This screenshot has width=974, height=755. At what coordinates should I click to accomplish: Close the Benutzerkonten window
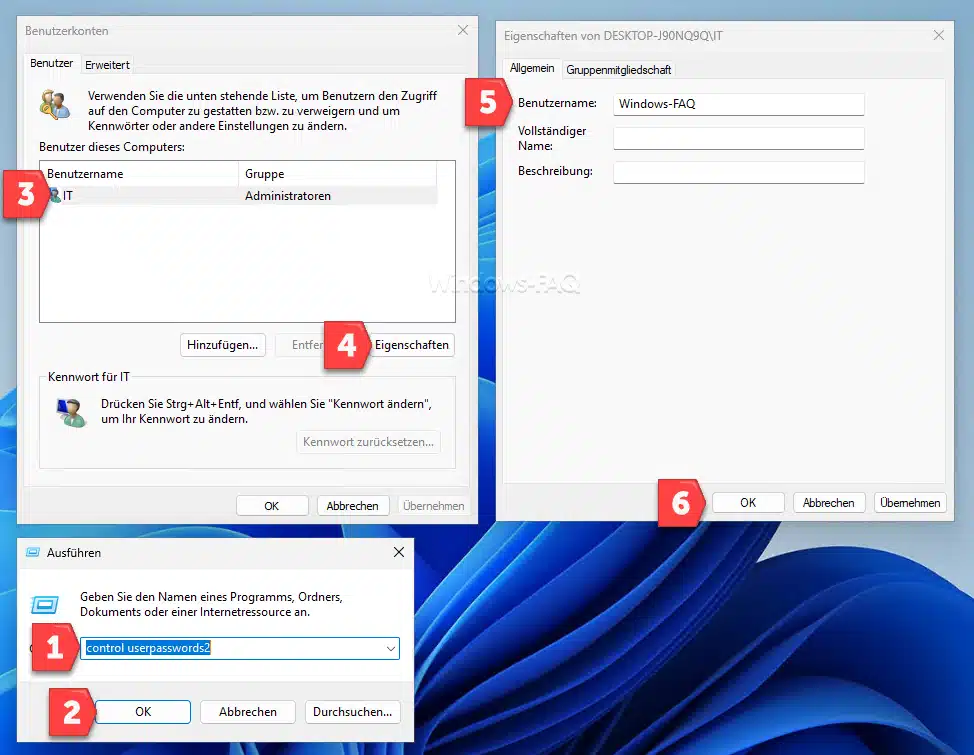pos(463,30)
